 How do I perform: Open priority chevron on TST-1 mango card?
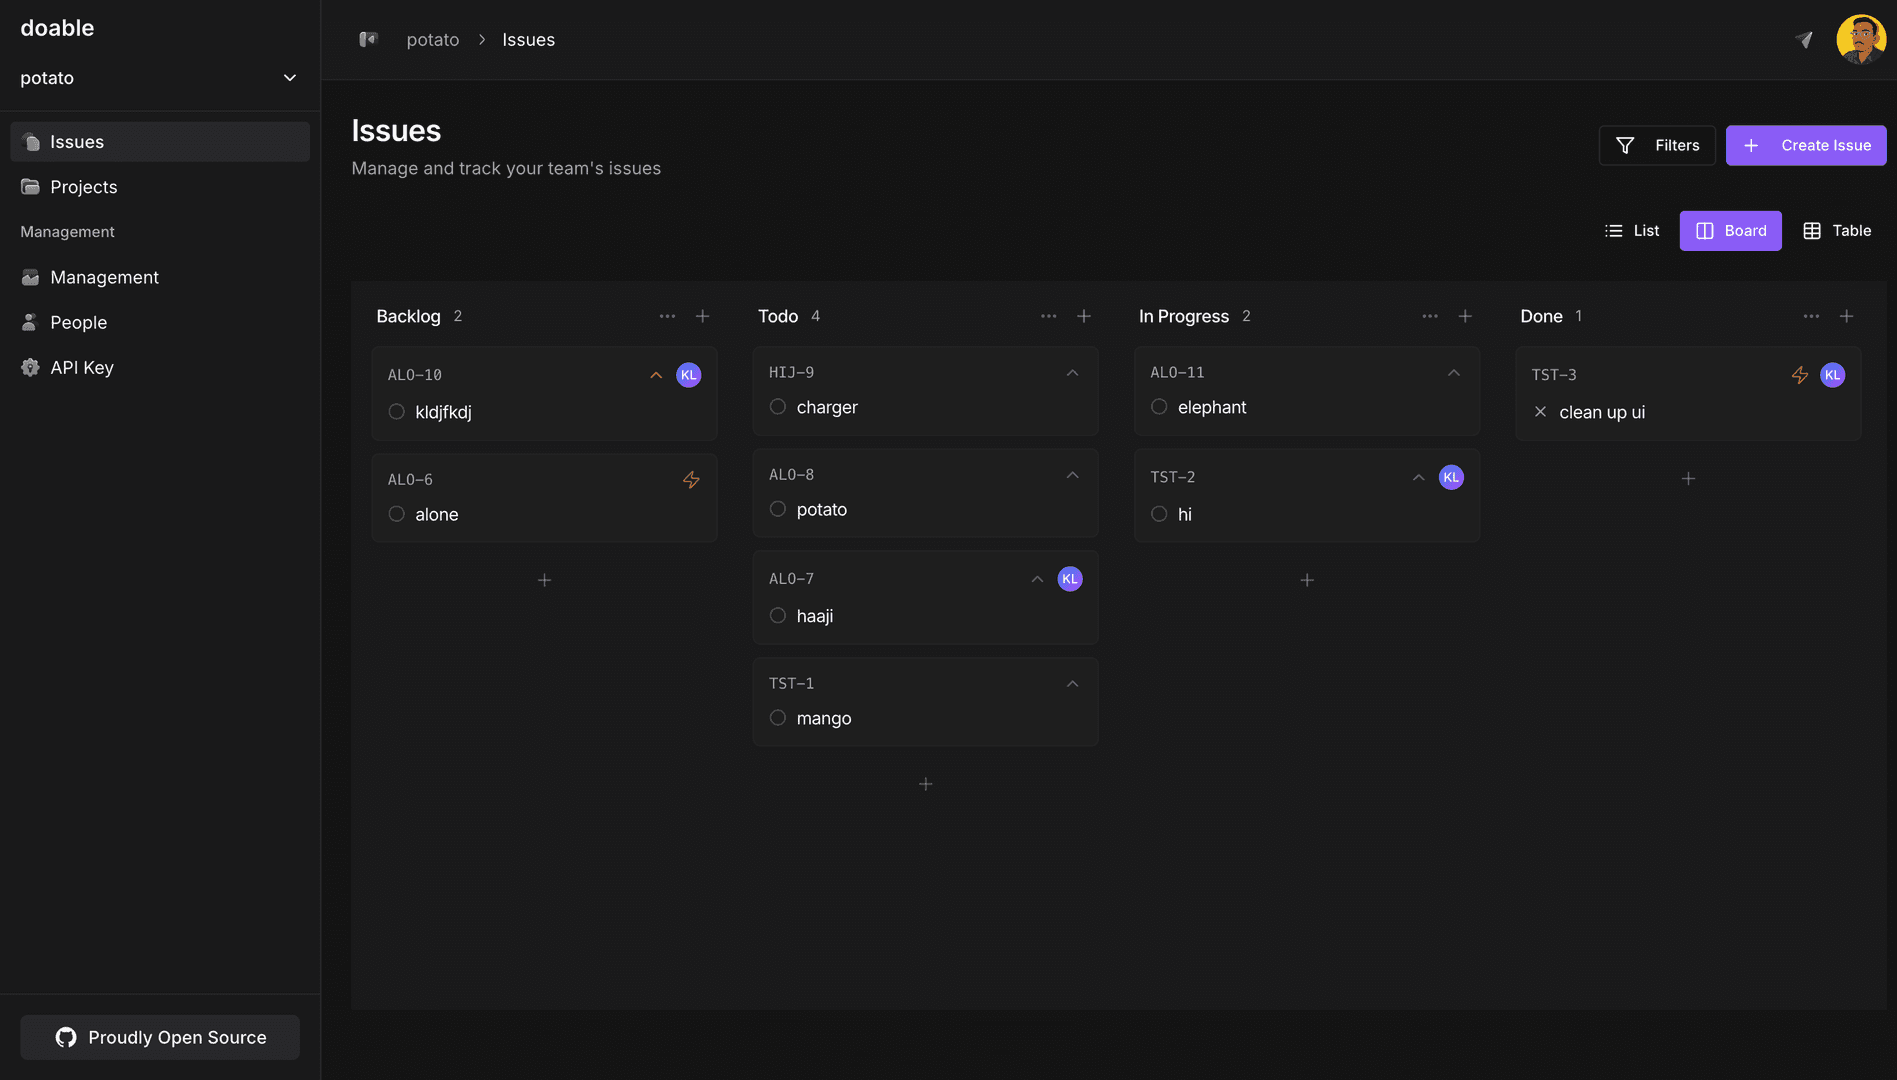coord(1072,684)
